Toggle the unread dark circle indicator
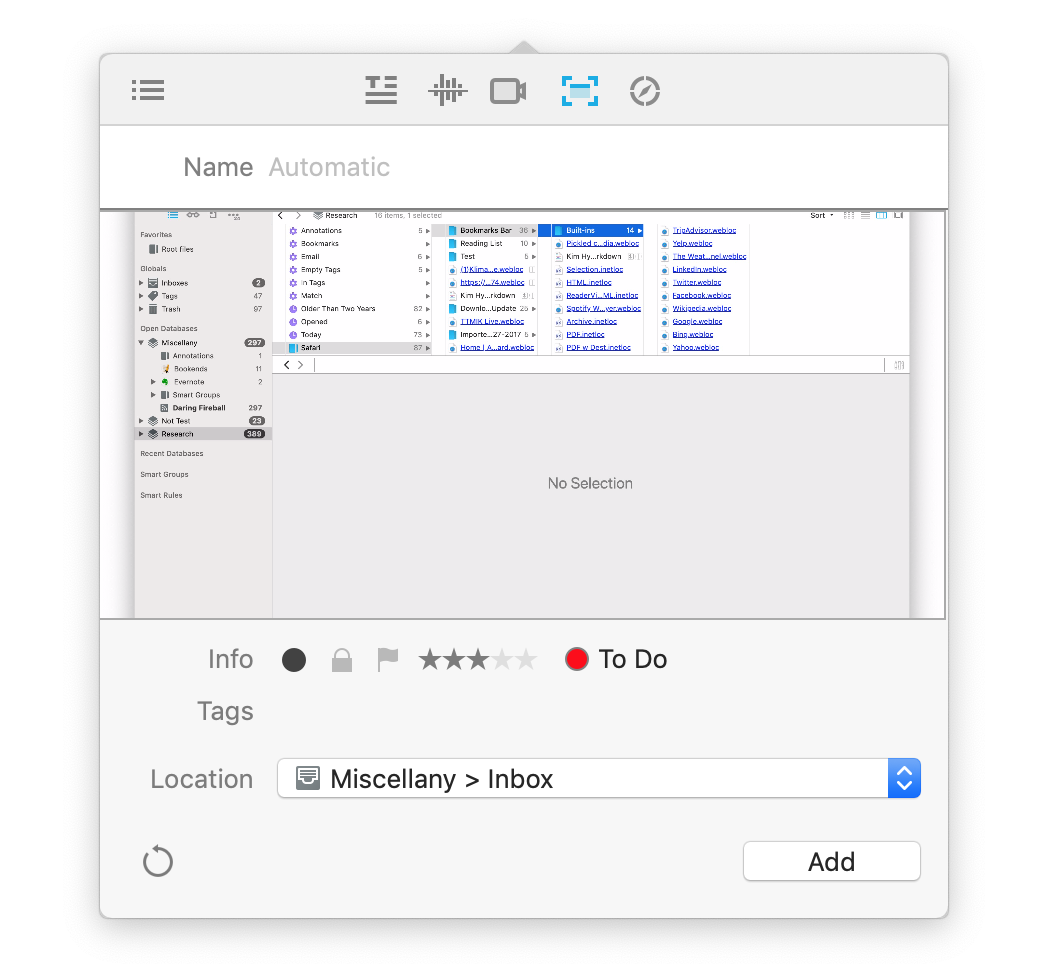1048x972 pixels. point(294,660)
